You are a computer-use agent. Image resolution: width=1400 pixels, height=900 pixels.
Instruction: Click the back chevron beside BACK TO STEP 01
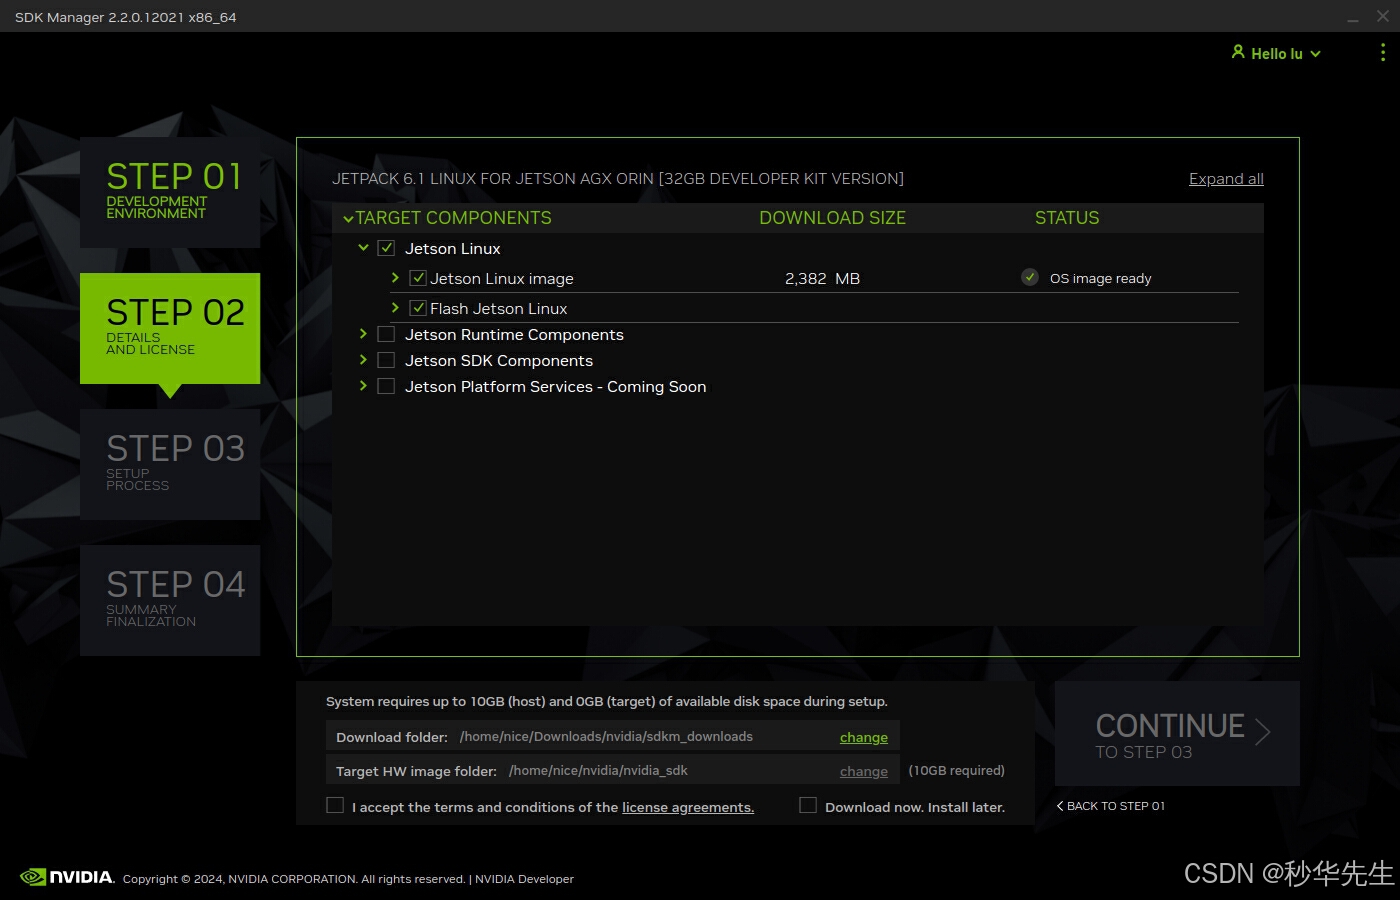[x=1061, y=806]
